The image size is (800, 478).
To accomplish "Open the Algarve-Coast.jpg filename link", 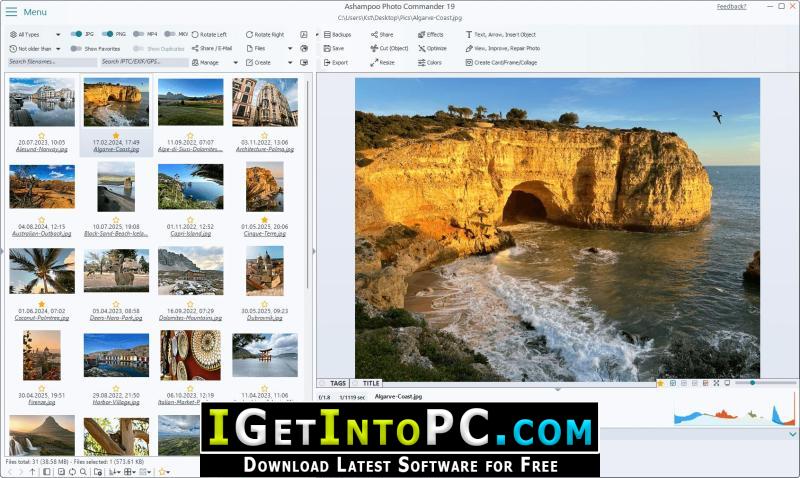I will click(116, 149).
